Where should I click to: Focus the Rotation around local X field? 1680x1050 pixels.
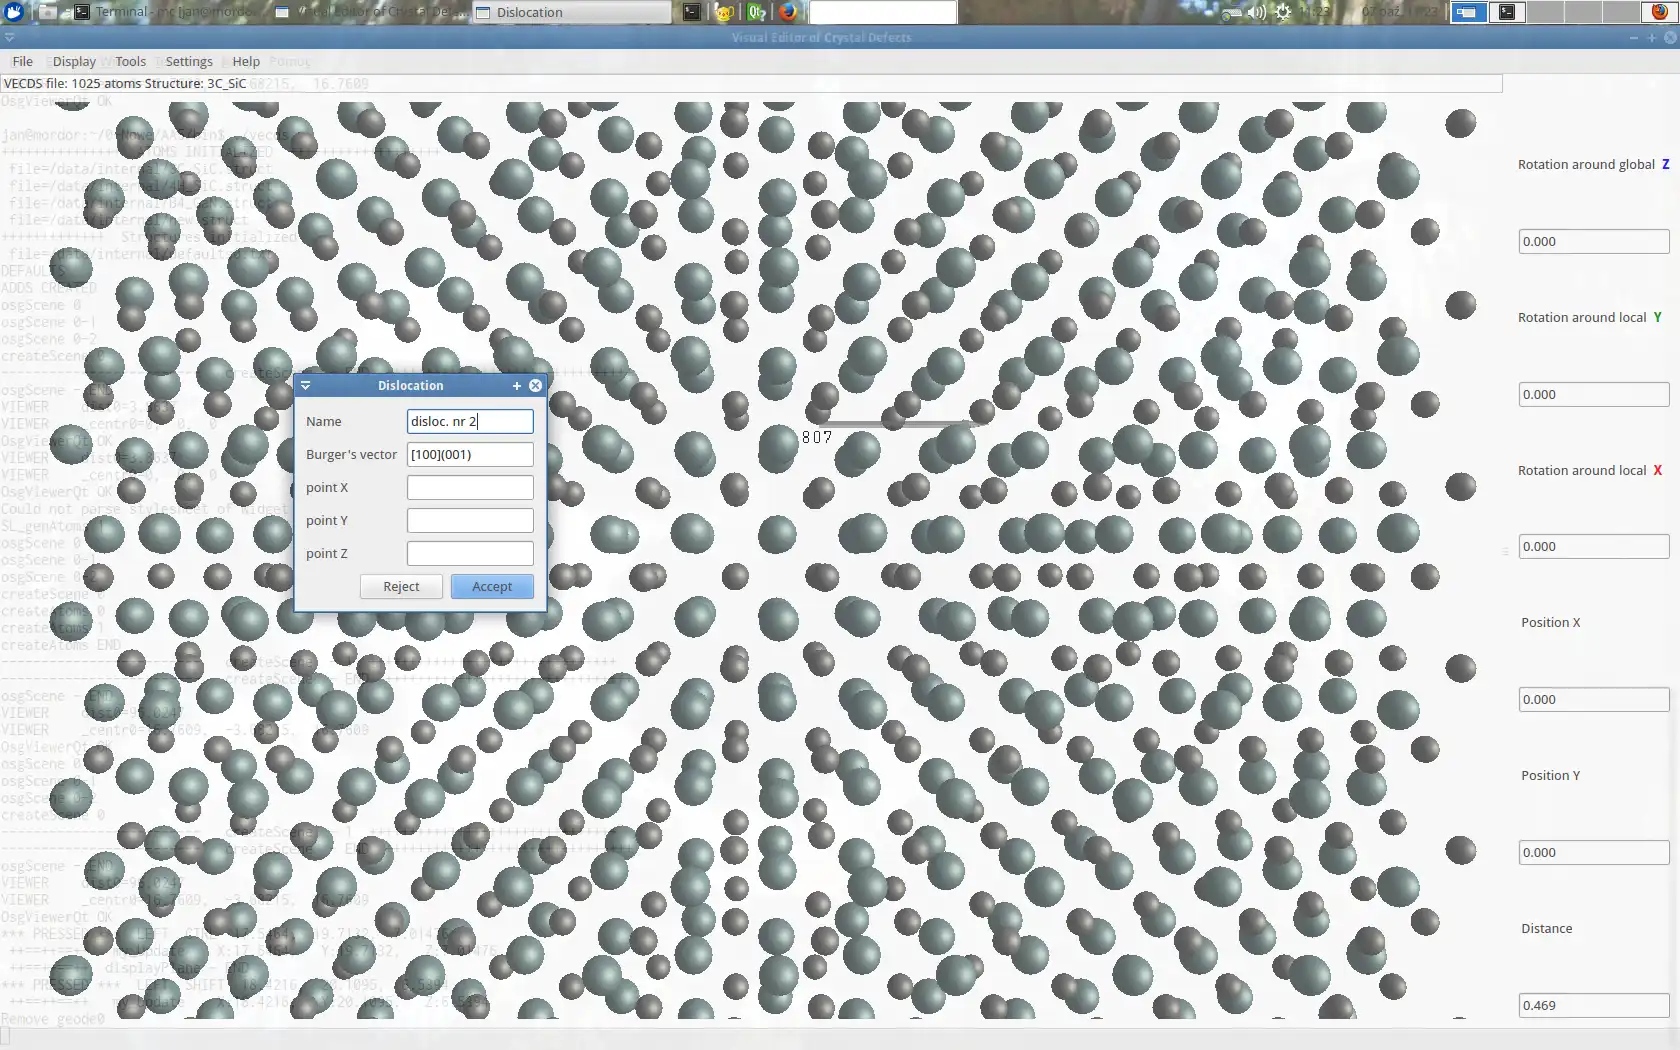[1594, 547]
